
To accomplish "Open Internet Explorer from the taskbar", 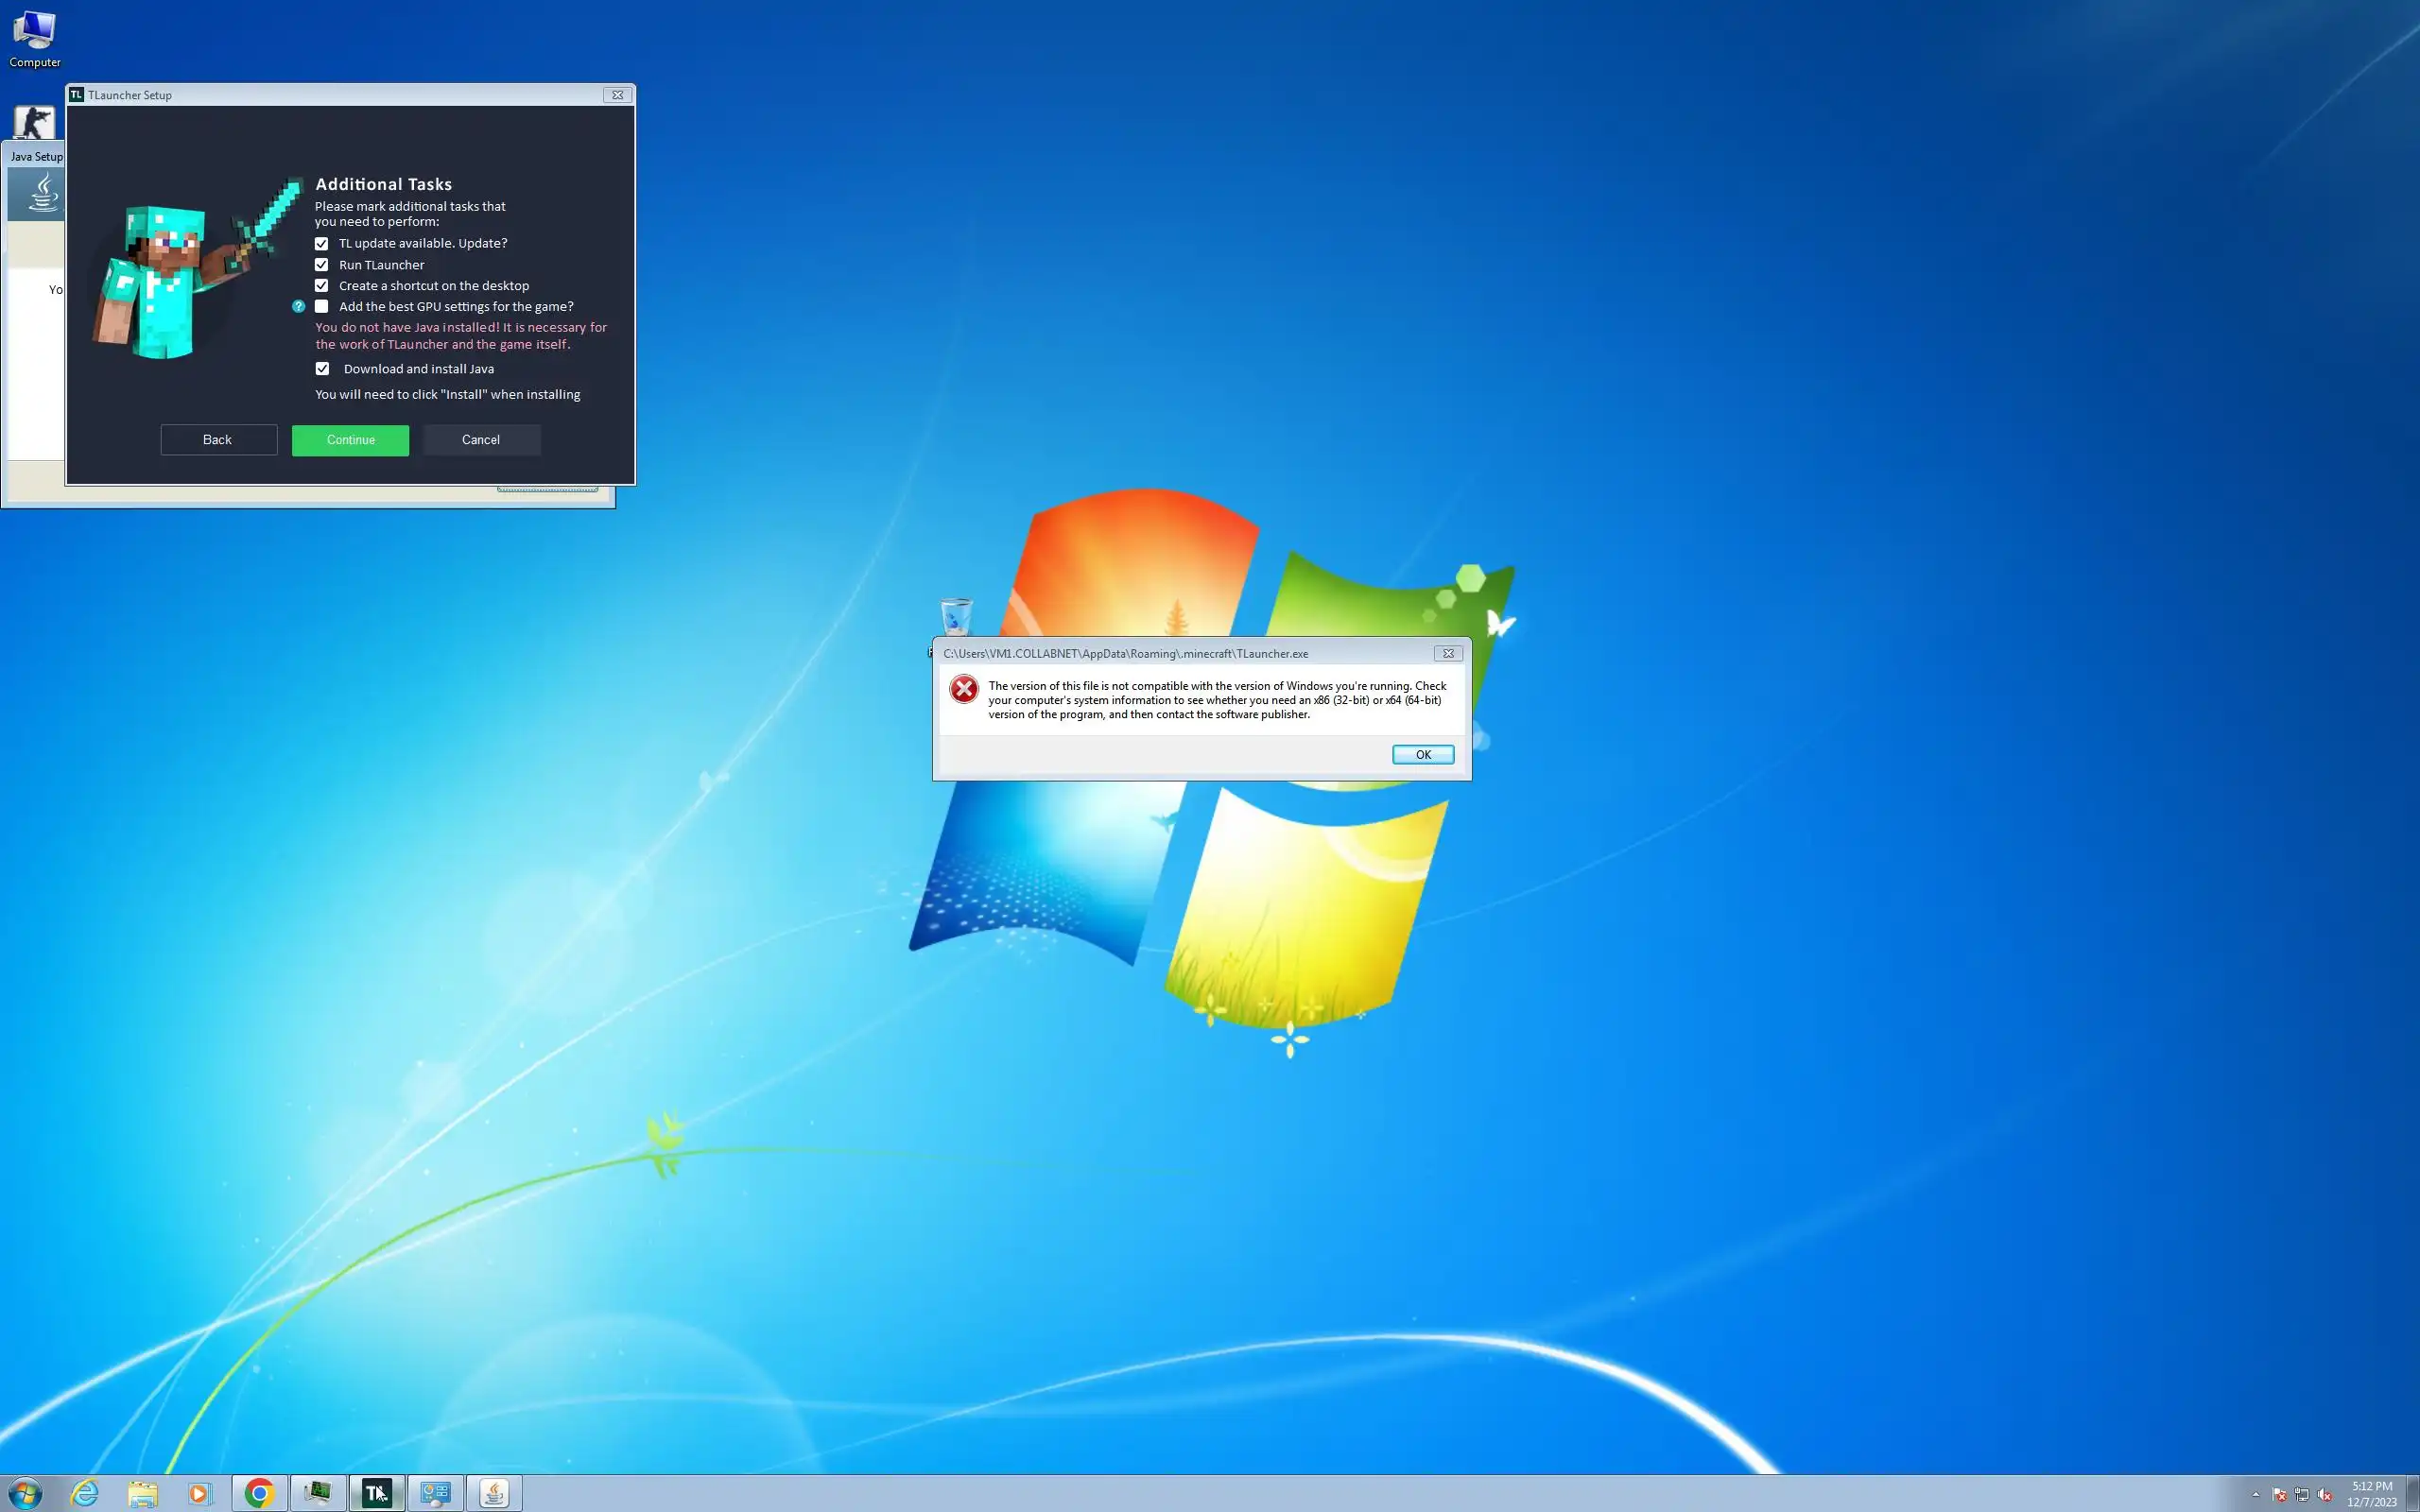I will (85, 1493).
